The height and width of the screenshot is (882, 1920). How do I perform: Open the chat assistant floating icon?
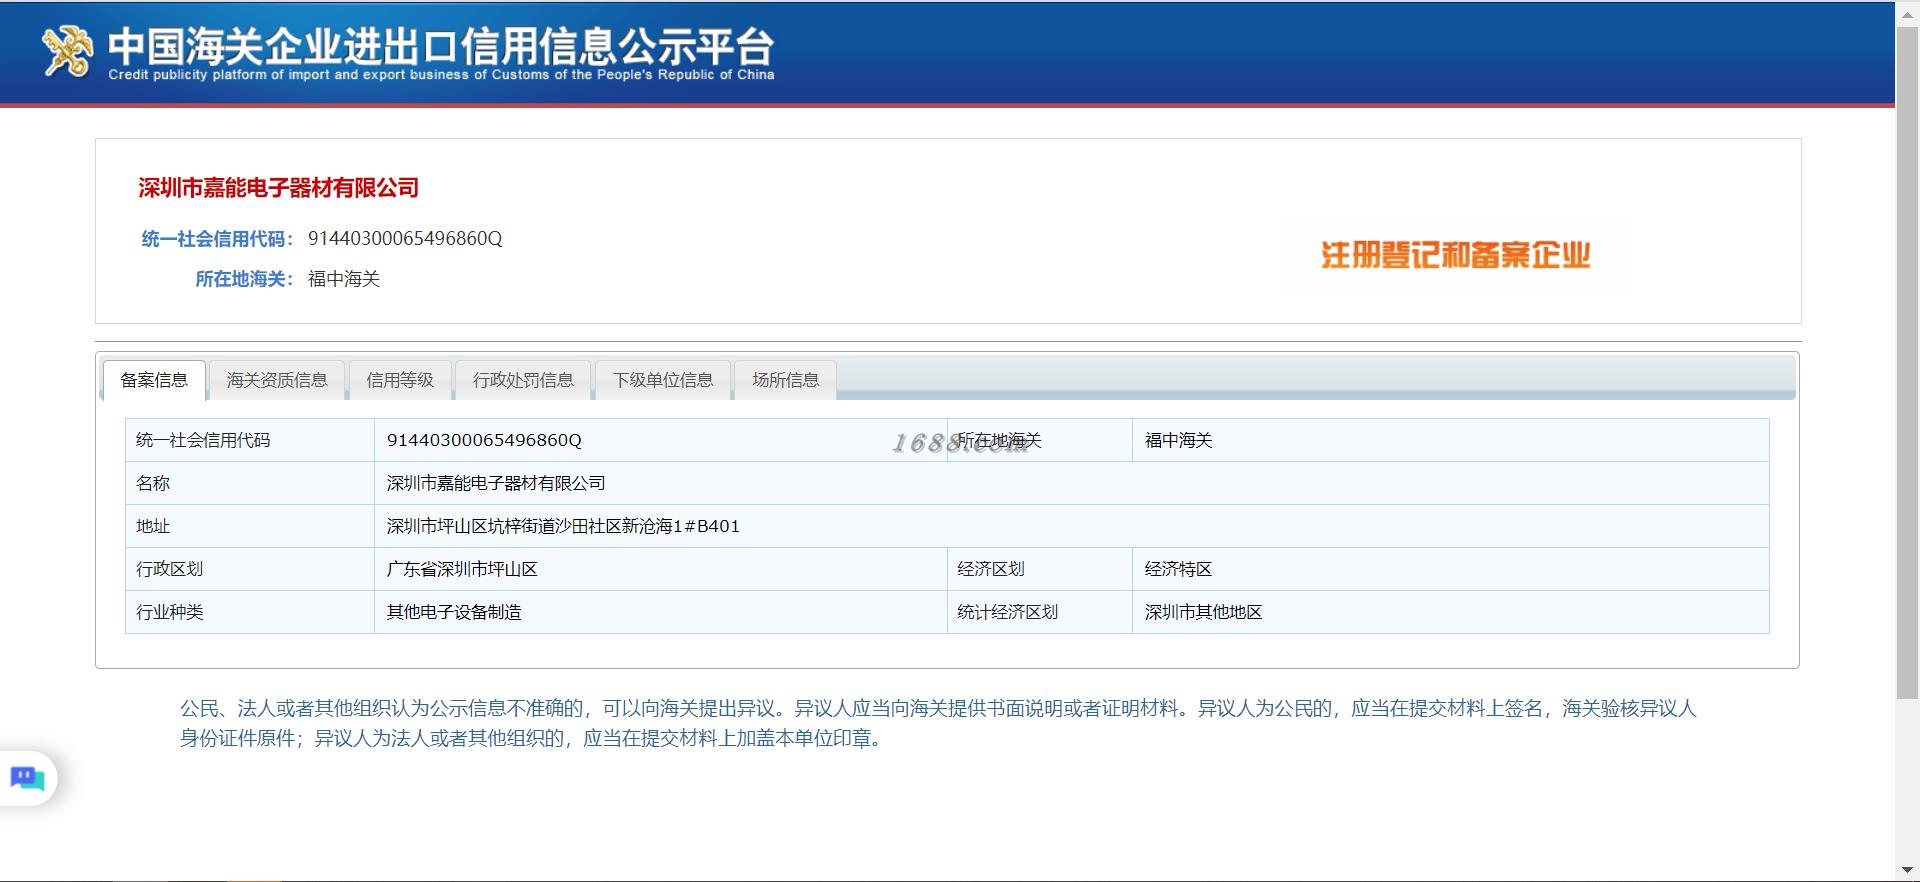pos(27,778)
